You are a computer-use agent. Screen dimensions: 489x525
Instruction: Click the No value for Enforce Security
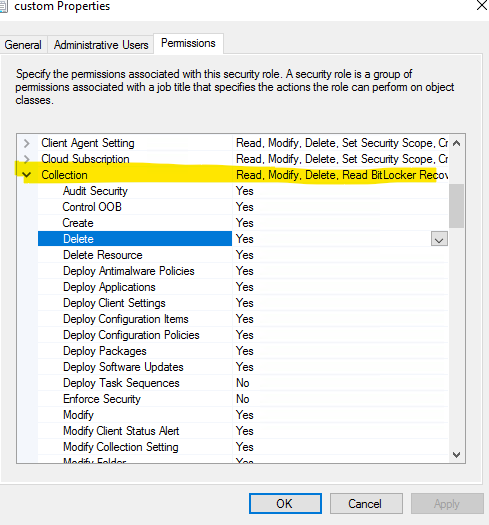coord(243,399)
